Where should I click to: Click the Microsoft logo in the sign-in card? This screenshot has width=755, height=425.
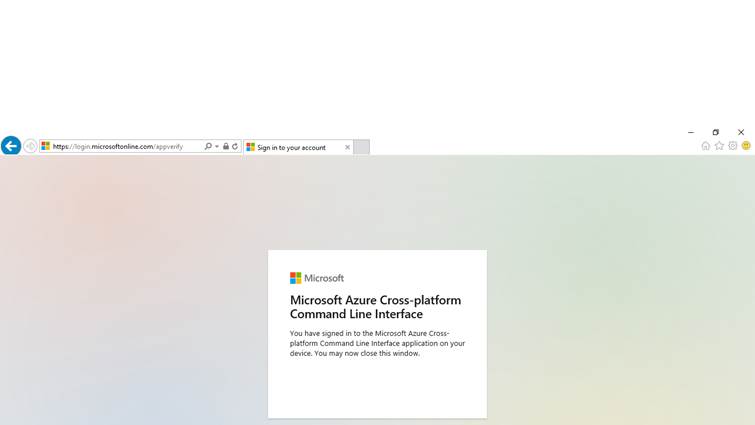point(317,278)
